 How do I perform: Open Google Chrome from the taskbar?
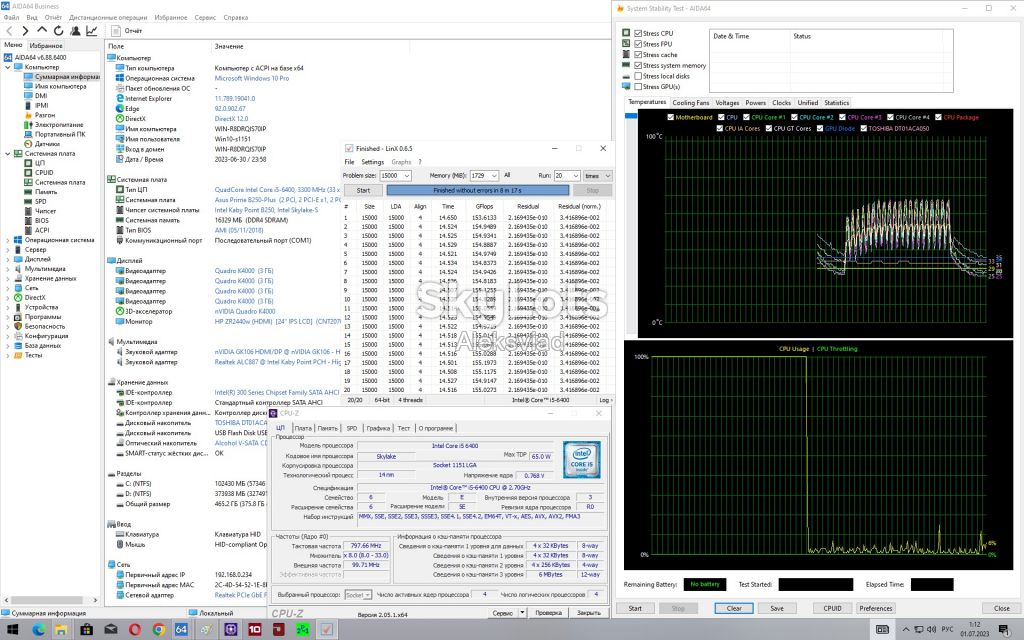[159, 630]
